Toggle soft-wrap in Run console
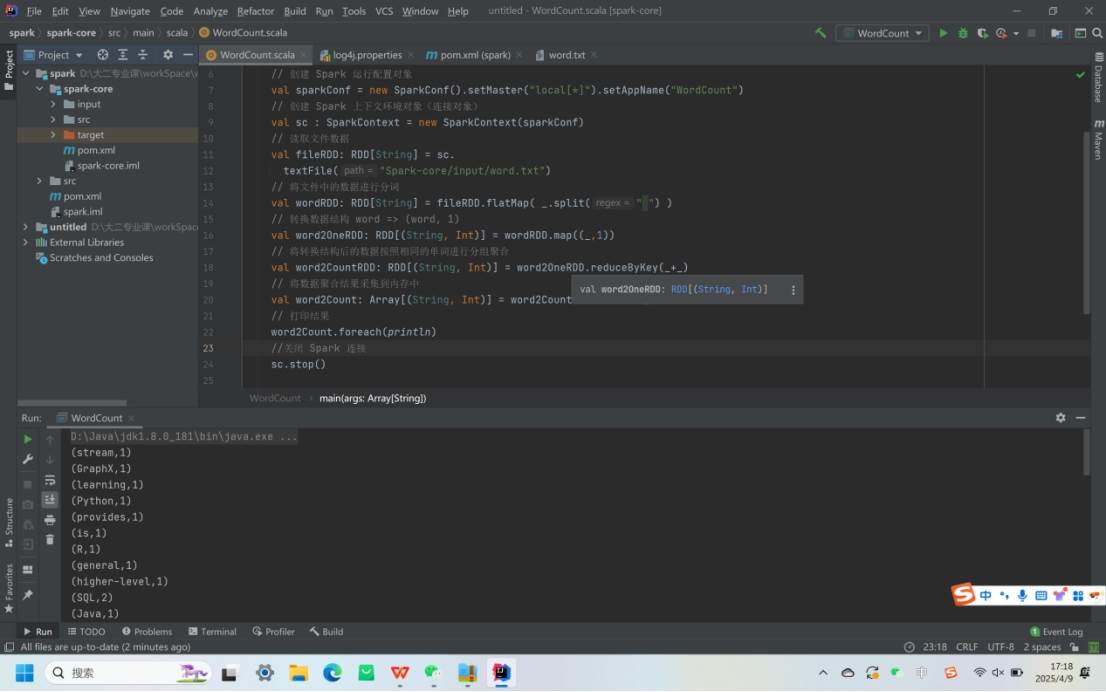 click(50, 480)
